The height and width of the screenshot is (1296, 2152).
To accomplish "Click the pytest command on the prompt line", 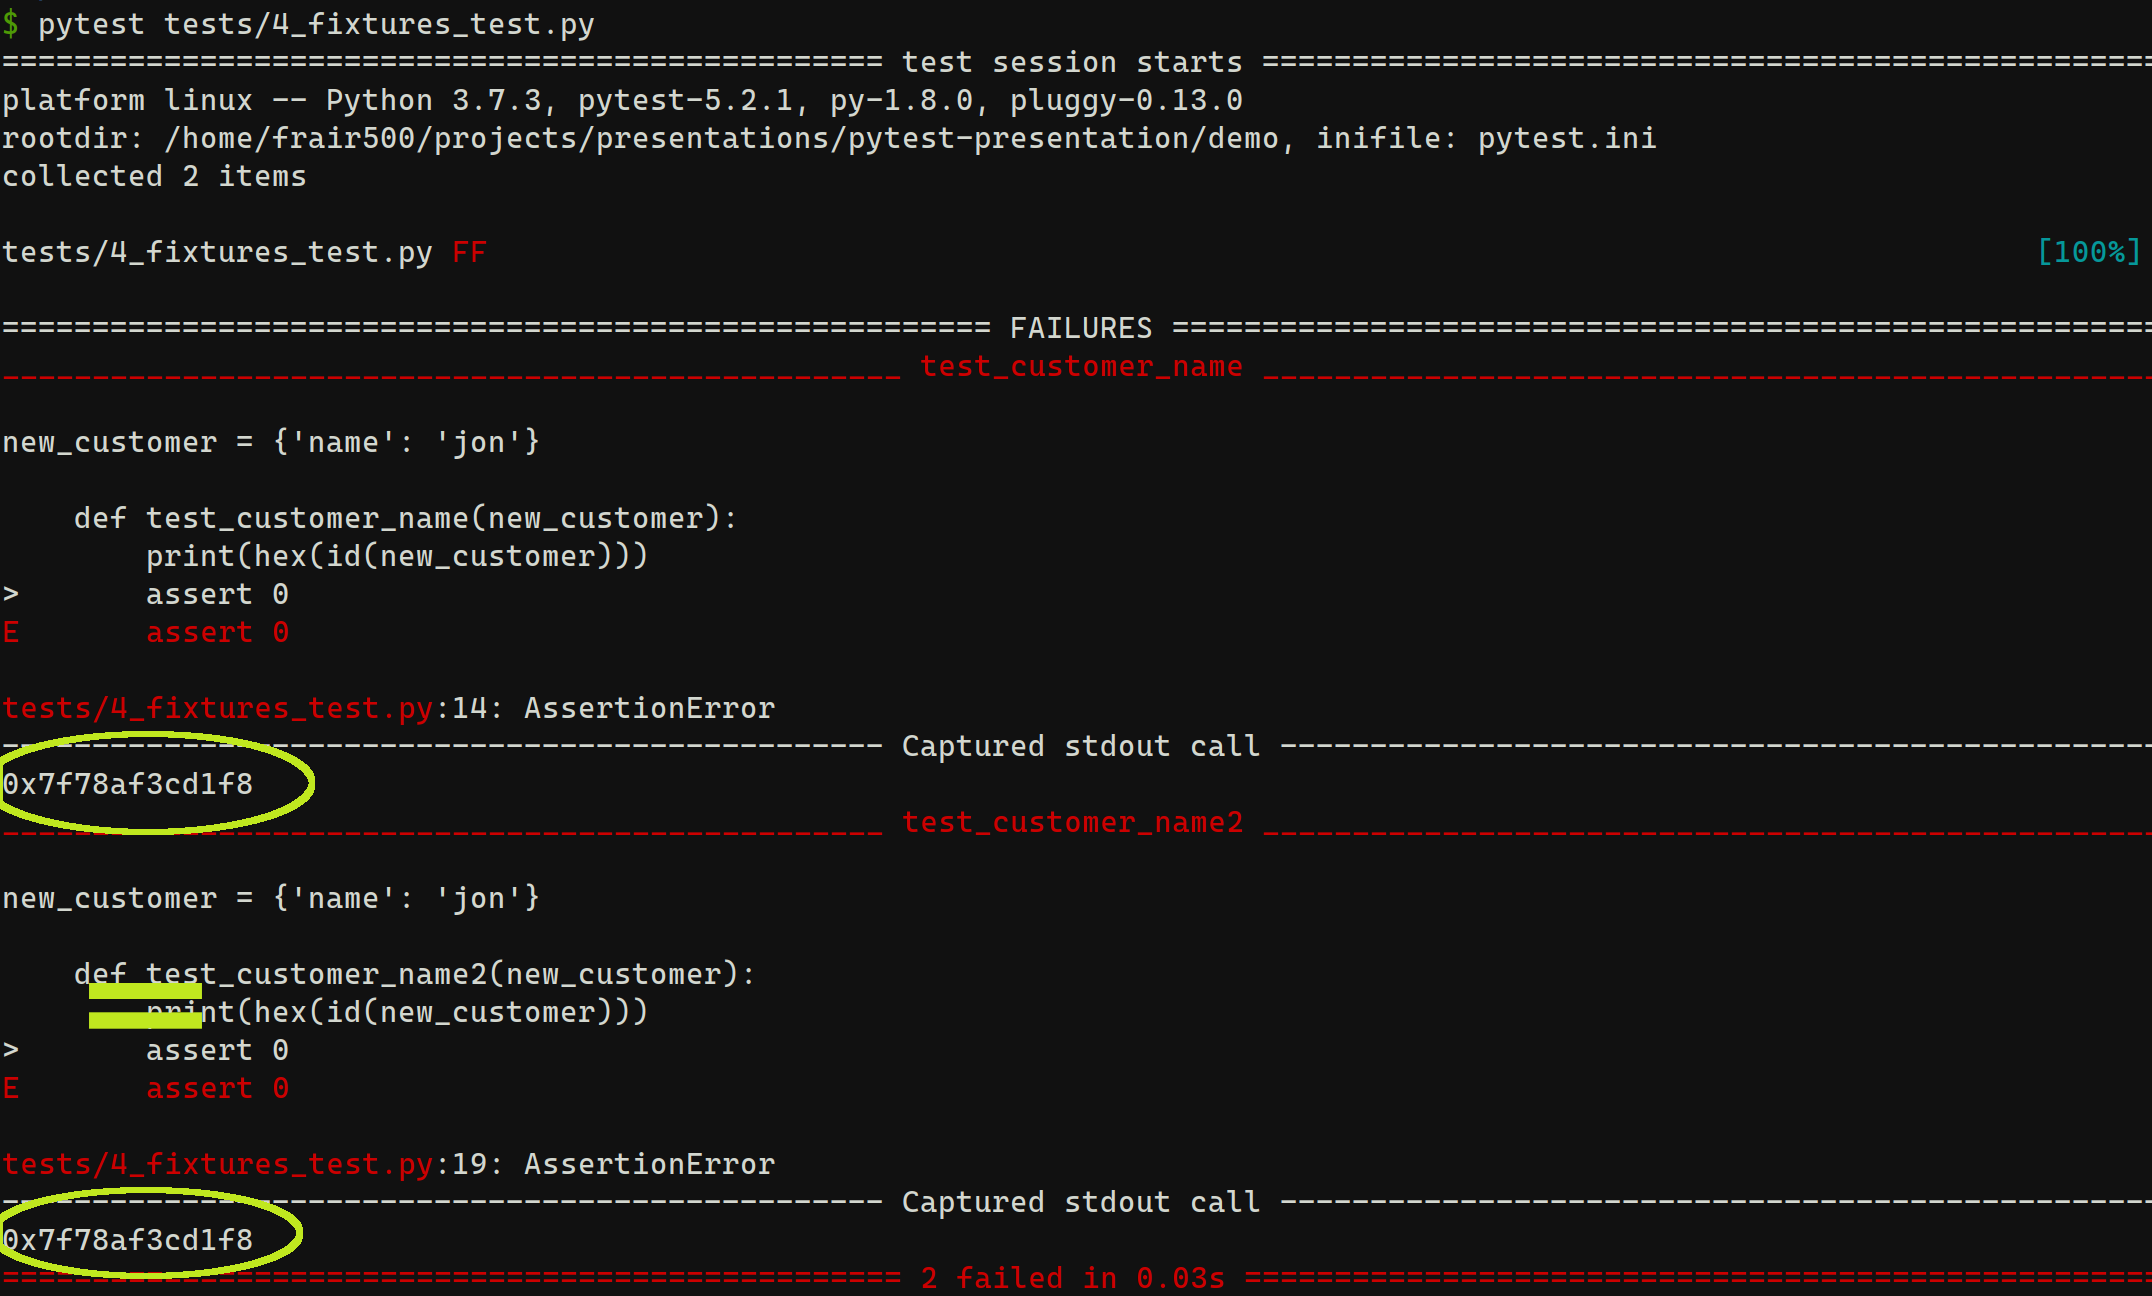I will [x=316, y=24].
